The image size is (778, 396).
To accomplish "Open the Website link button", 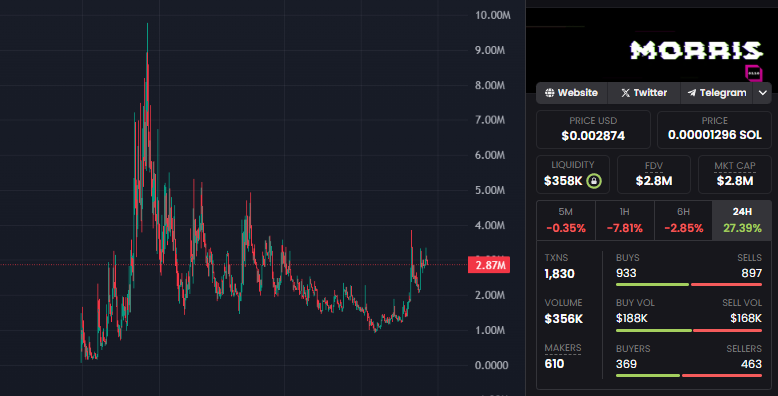I will pos(572,93).
